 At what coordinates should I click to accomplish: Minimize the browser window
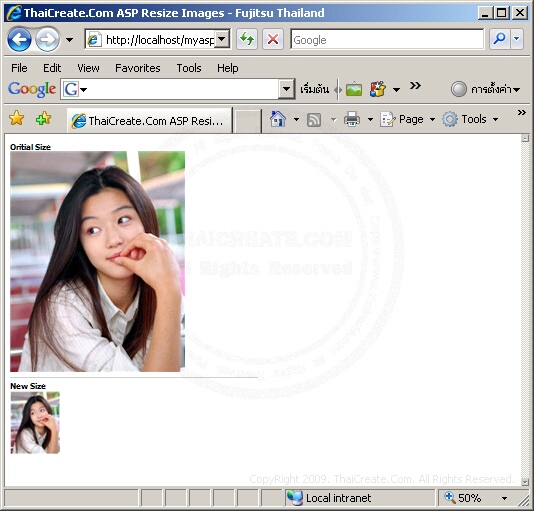[x=485, y=13]
